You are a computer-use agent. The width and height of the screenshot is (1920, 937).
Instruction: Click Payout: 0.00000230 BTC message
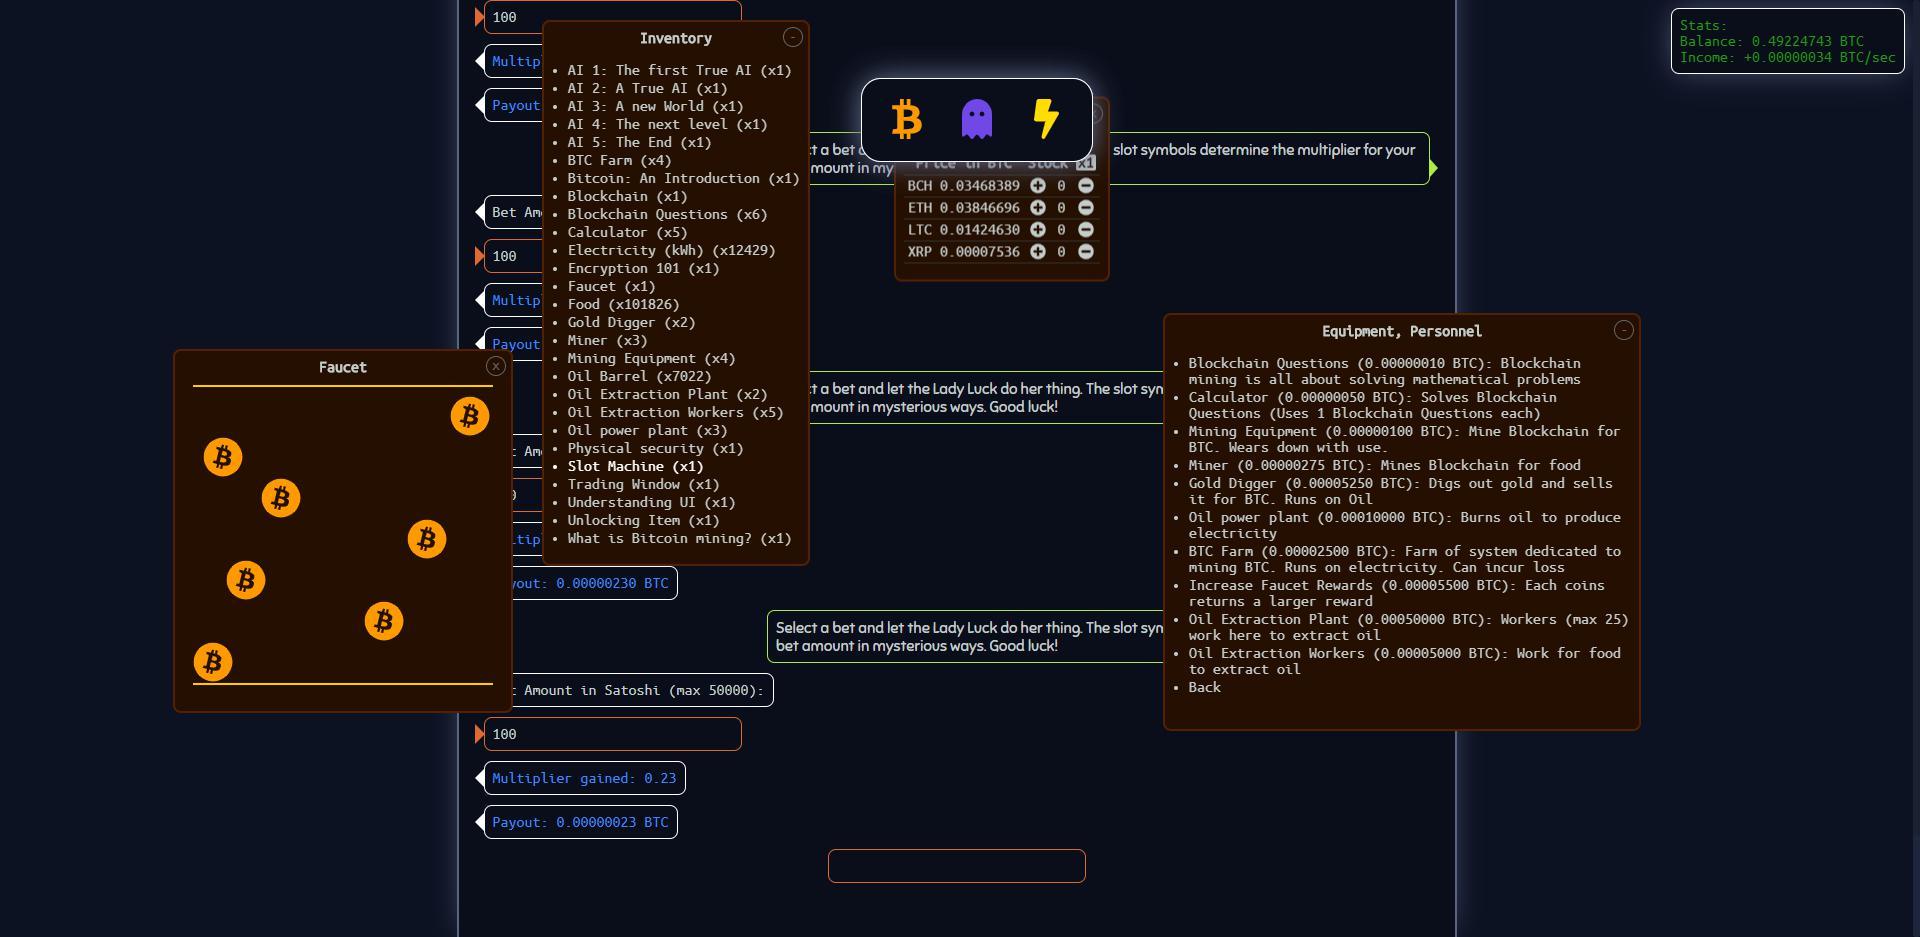(x=596, y=583)
